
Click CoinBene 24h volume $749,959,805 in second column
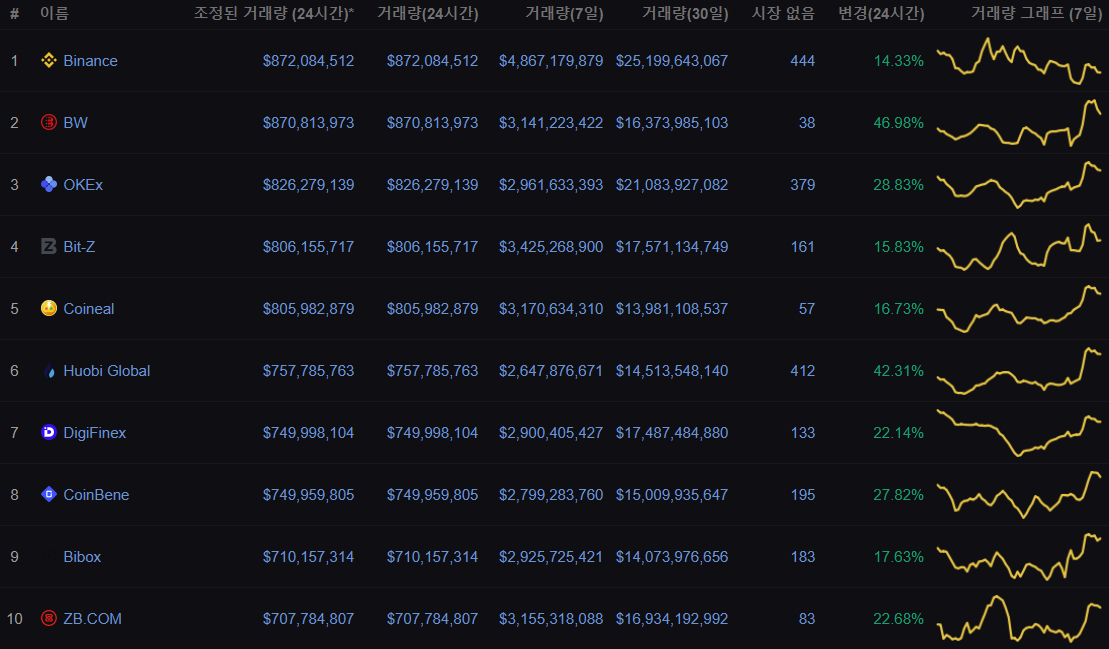[x=432, y=495]
